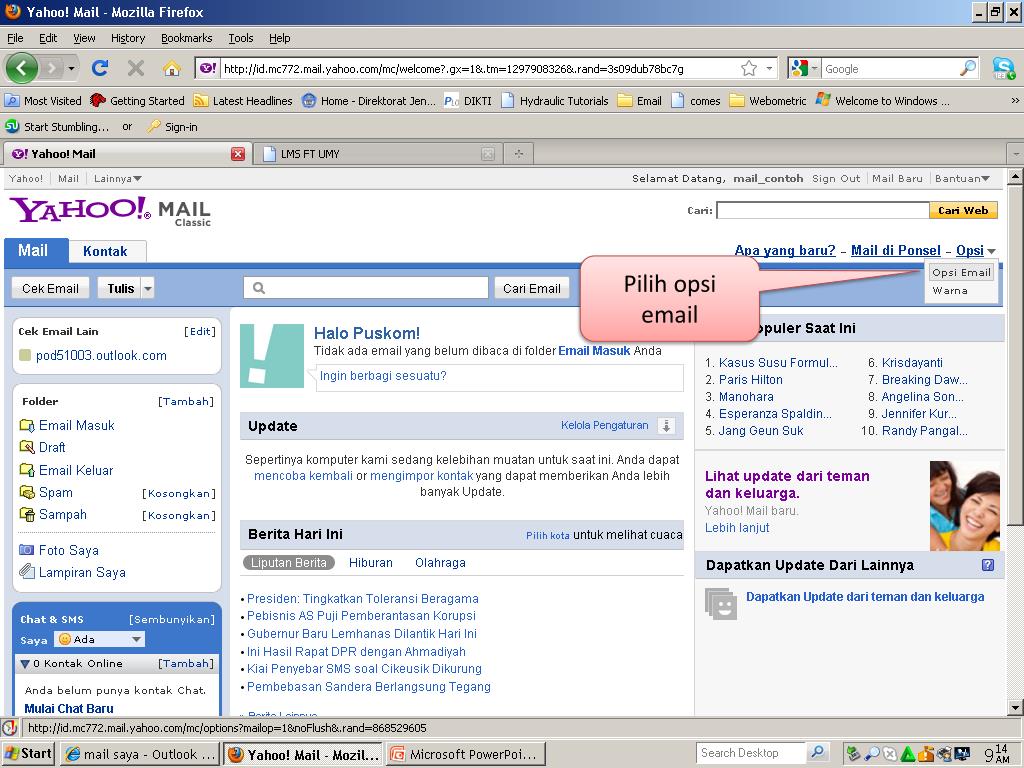Screen dimensions: 1024x768
Task: Click the Search Desktop magnifier button
Action: (x=817, y=752)
